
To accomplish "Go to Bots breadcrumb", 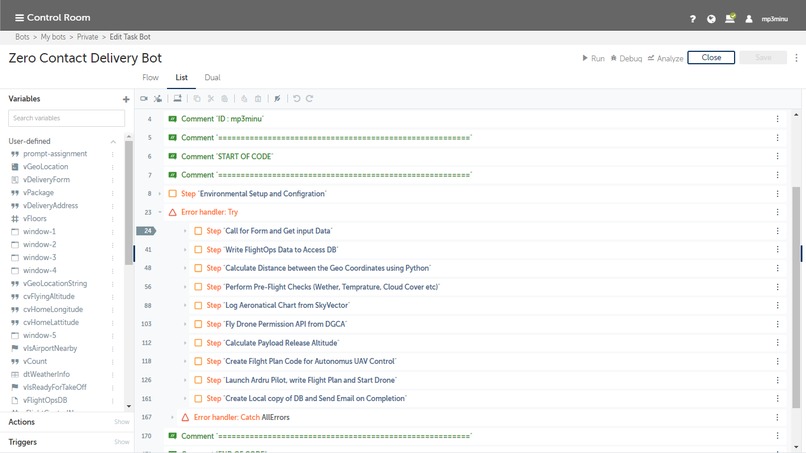I will coord(22,37).
